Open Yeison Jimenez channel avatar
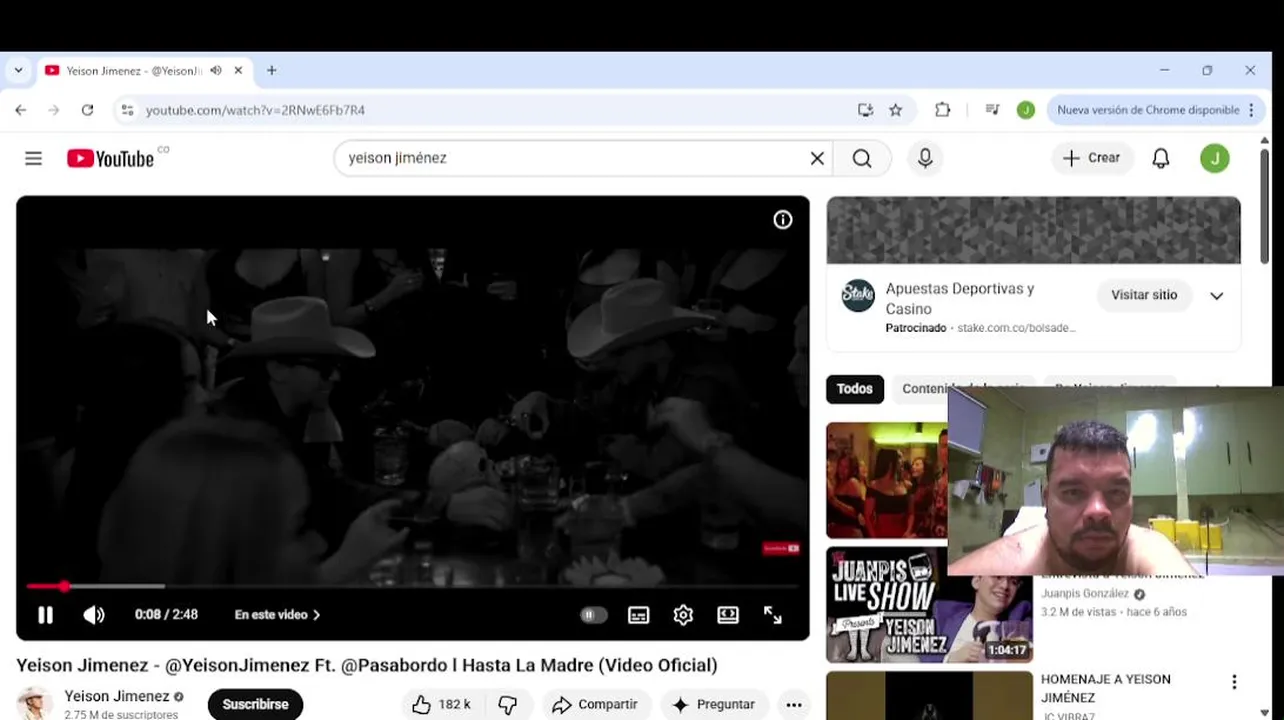Viewport: 1284px width, 720px height. point(34,703)
